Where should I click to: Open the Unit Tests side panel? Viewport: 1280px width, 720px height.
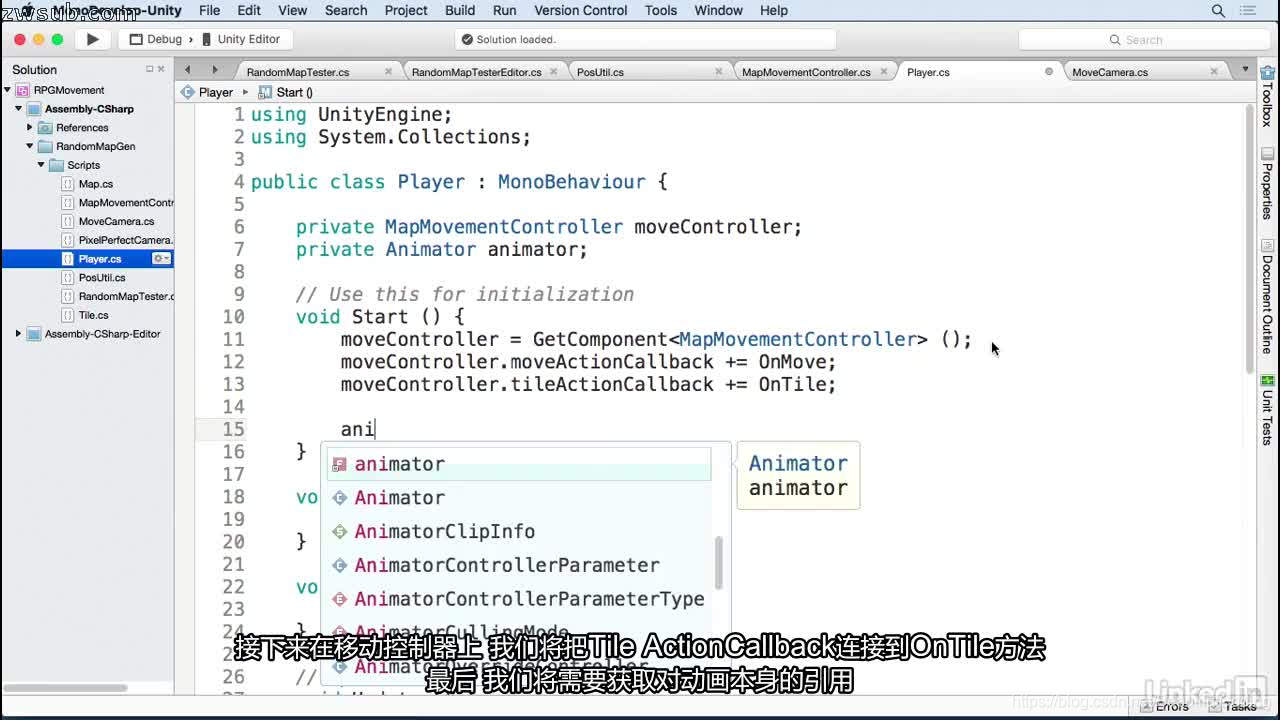tap(1267, 410)
